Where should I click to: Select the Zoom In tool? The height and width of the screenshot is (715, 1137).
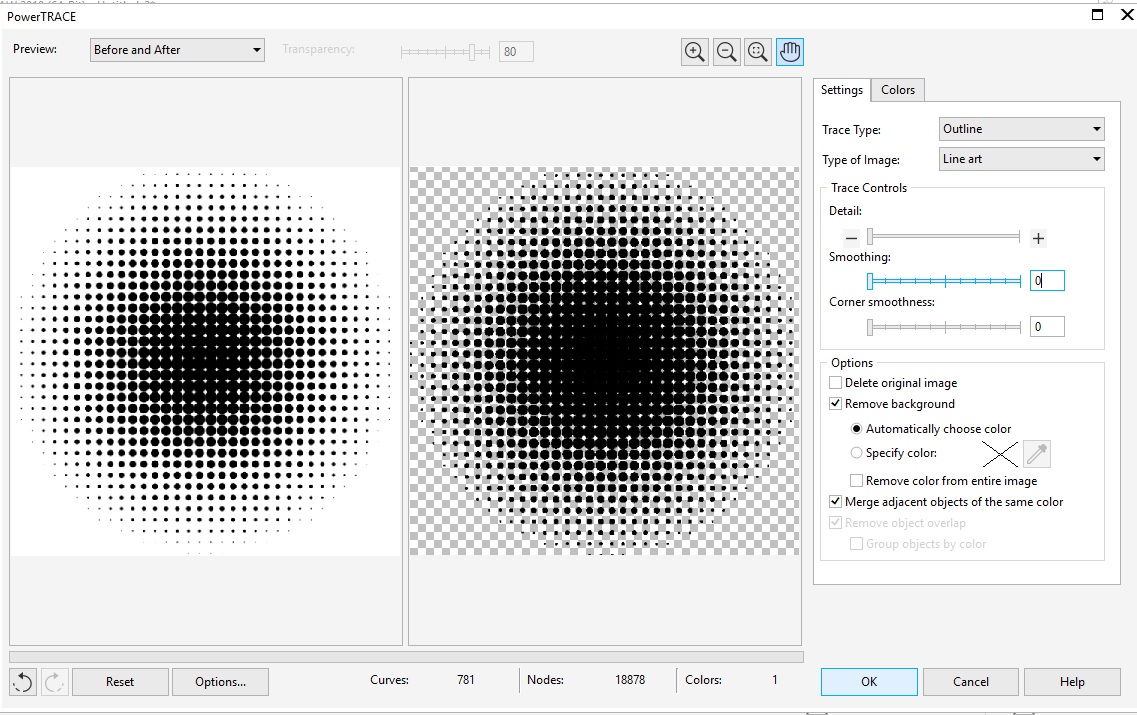click(x=695, y=51)
